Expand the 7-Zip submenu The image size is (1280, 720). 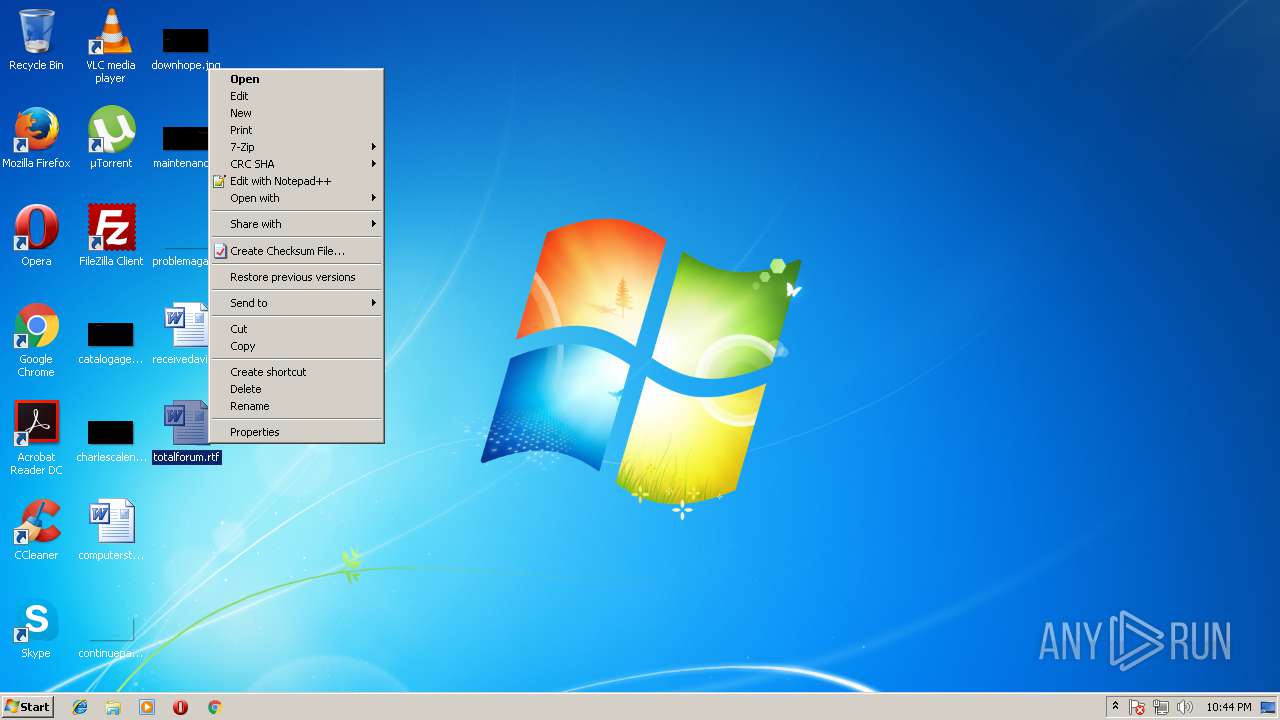pos(296,147)
